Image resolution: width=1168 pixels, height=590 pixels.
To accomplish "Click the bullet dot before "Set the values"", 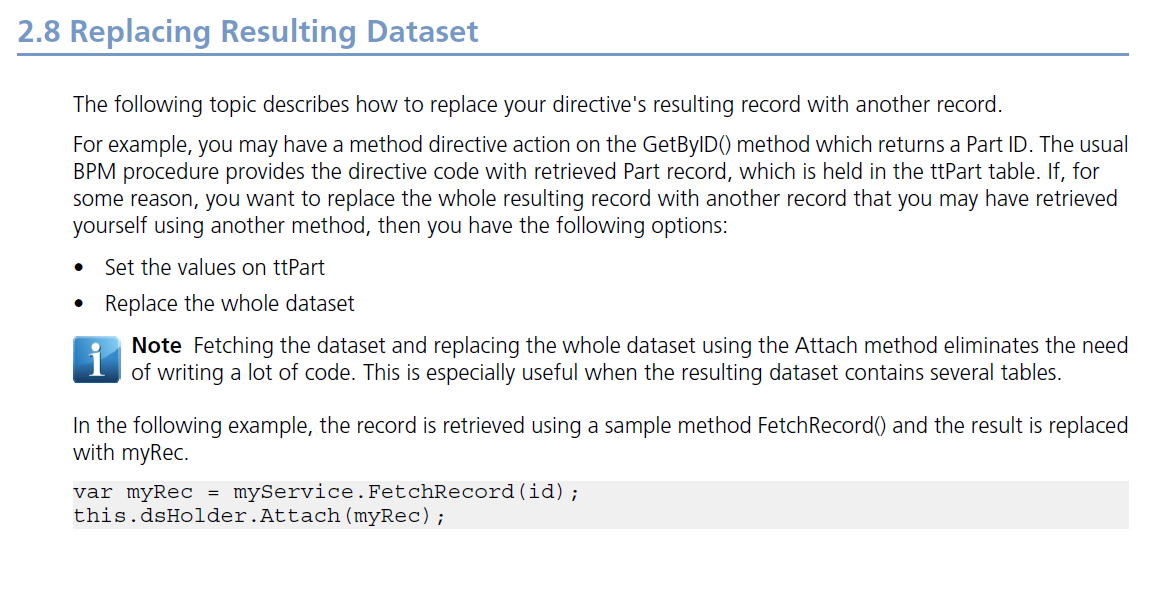I will pos(79,269).
